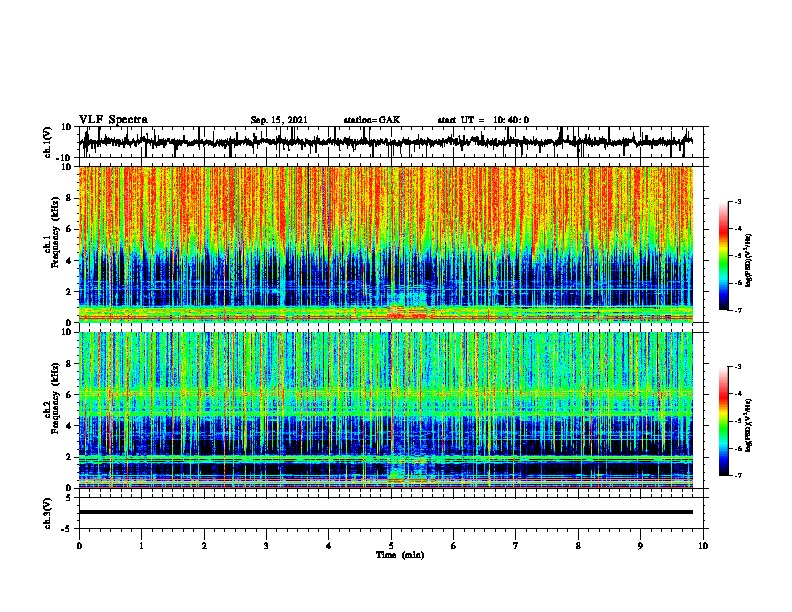Click time axis tick label "1"
Image resolution: width=792 pixels, height=612 pixels.
(141, 546)
